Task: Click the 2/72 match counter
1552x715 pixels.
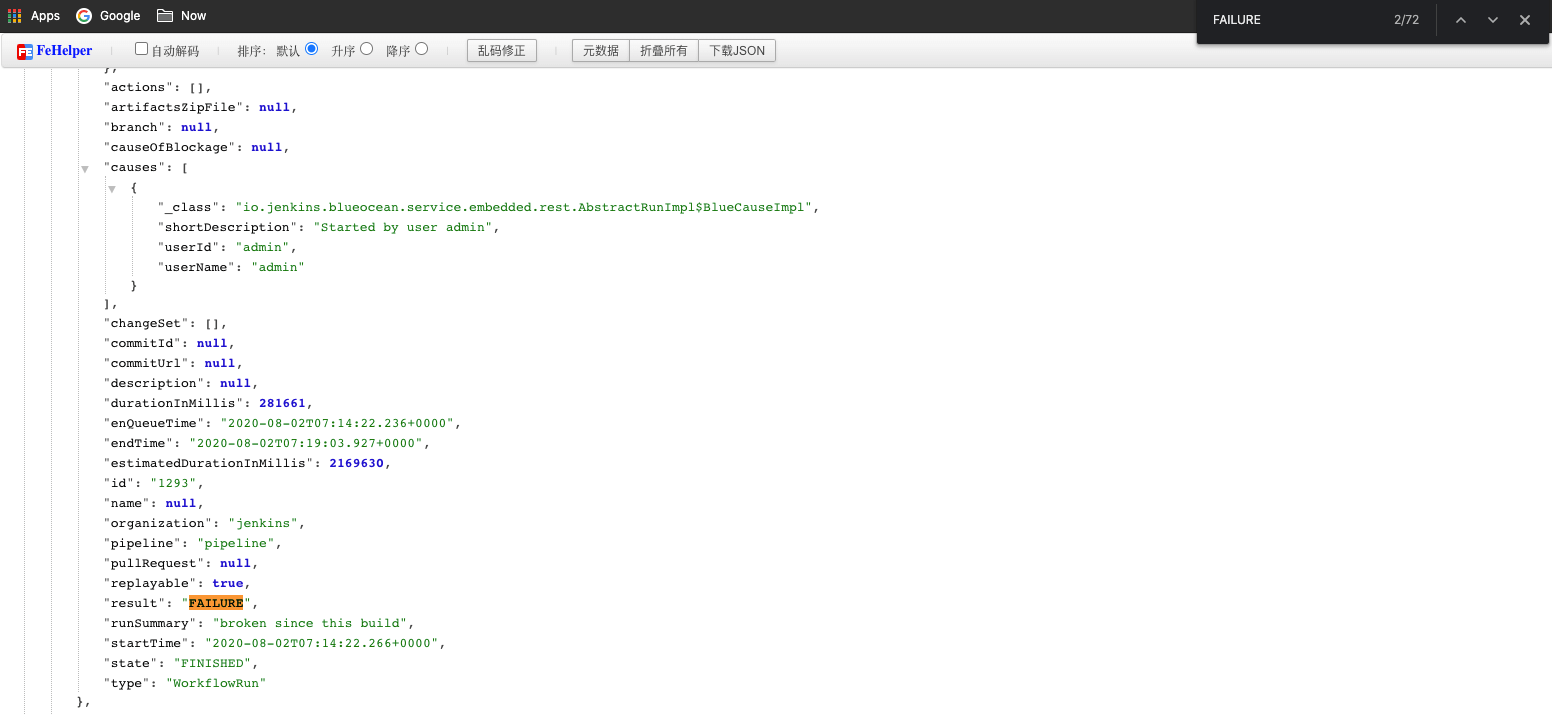Action: click(x=1406, y=20)
